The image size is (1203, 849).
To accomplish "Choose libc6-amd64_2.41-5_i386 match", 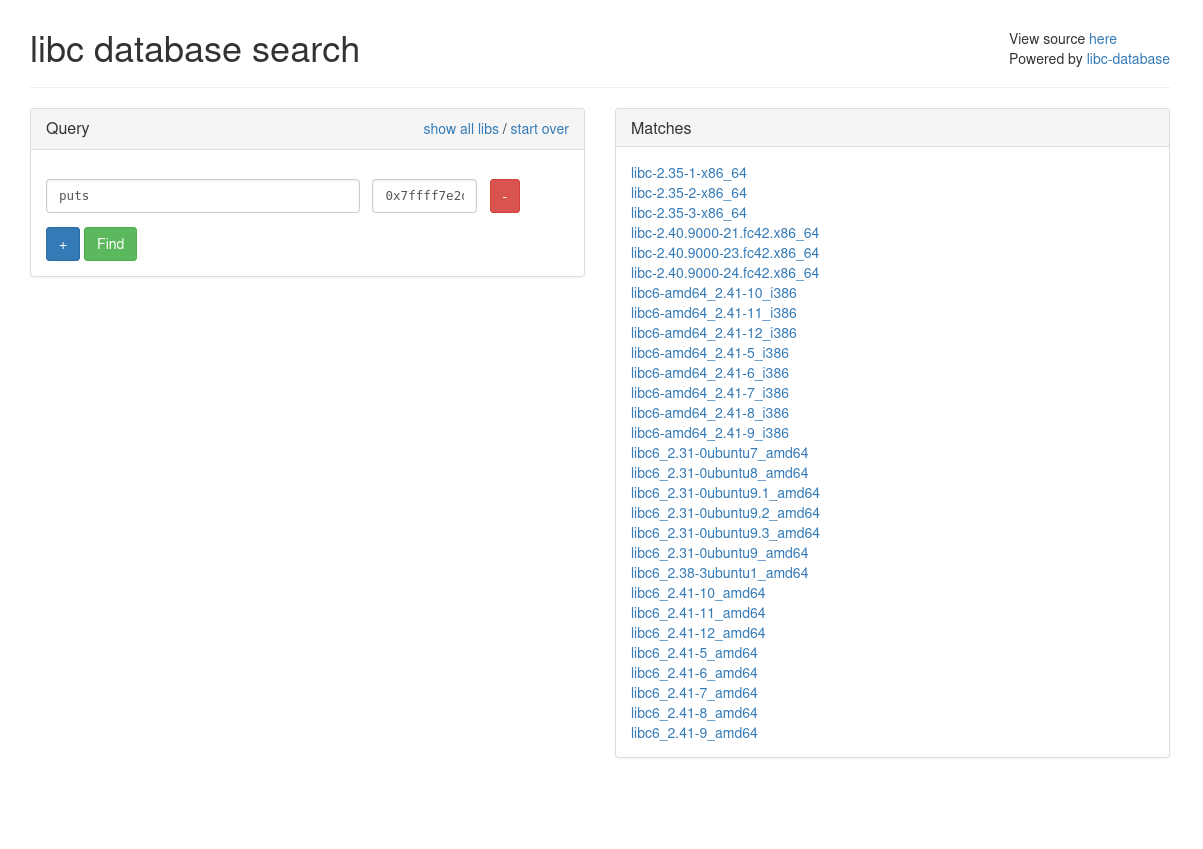I will pyautogui.click(x=709, y=353).
